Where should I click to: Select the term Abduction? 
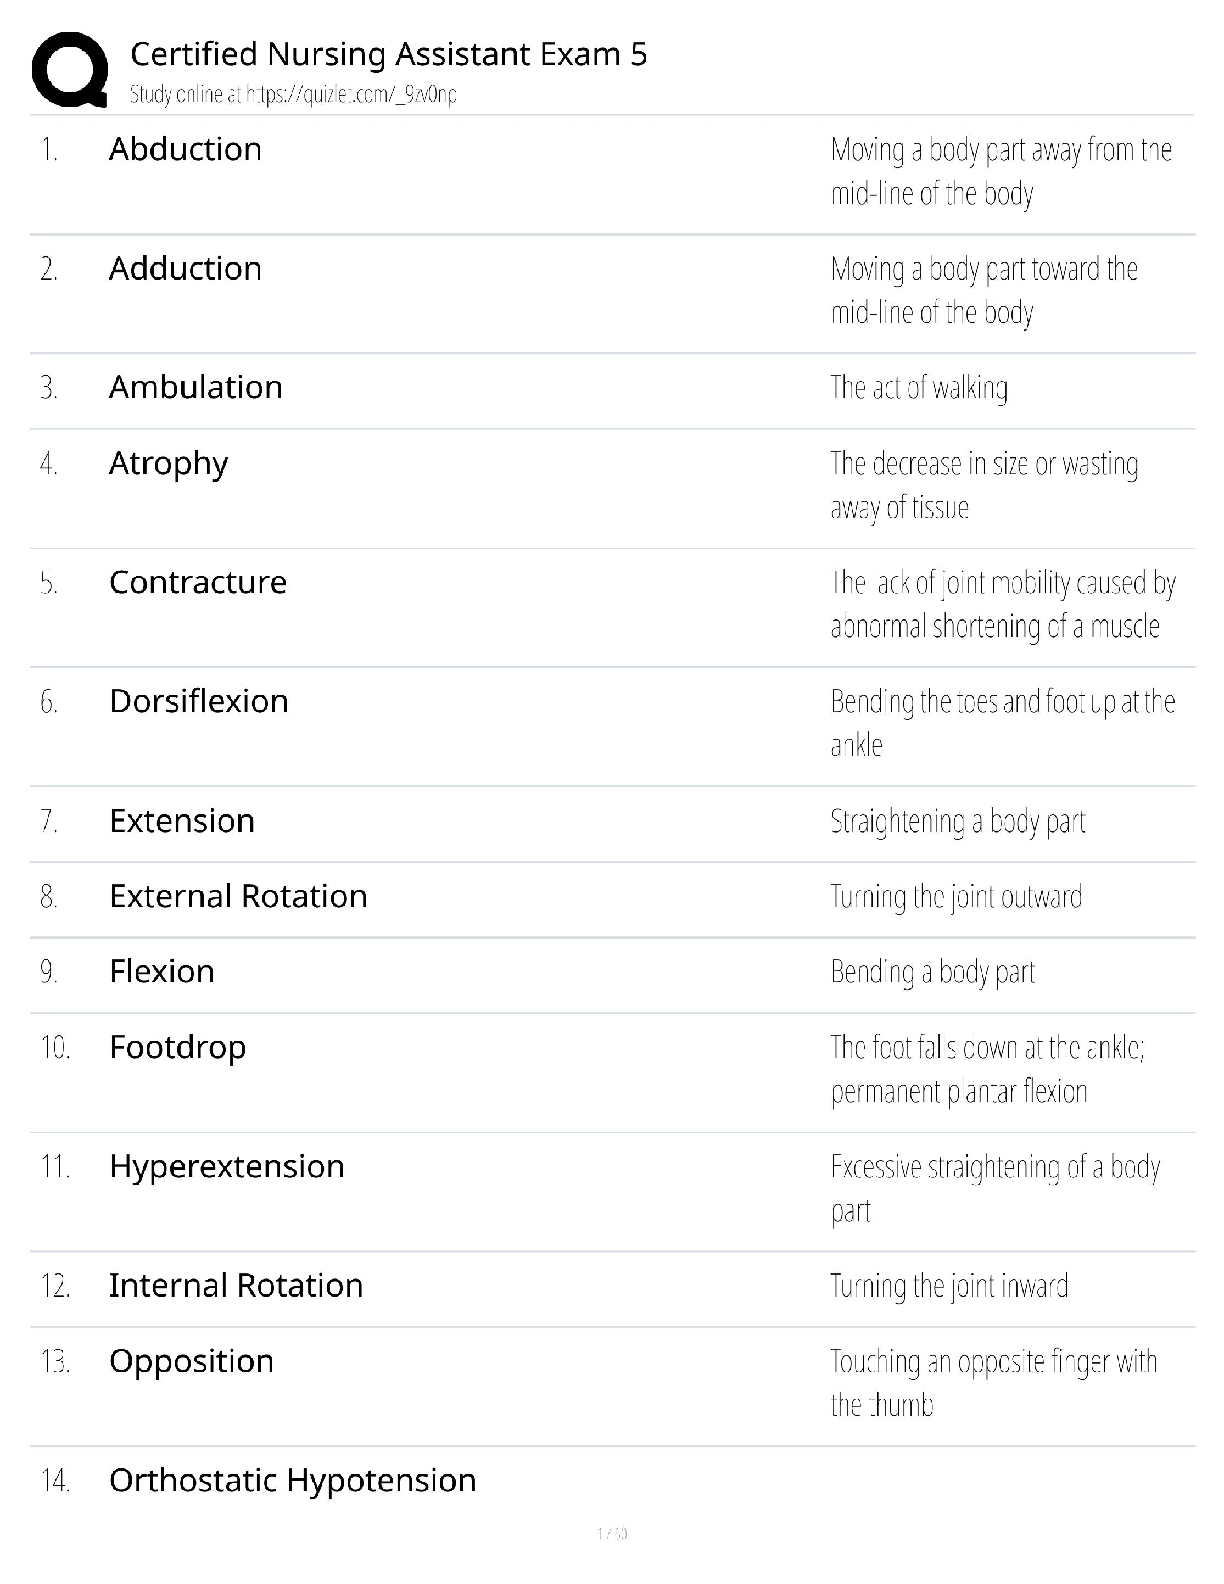(185, 149)
